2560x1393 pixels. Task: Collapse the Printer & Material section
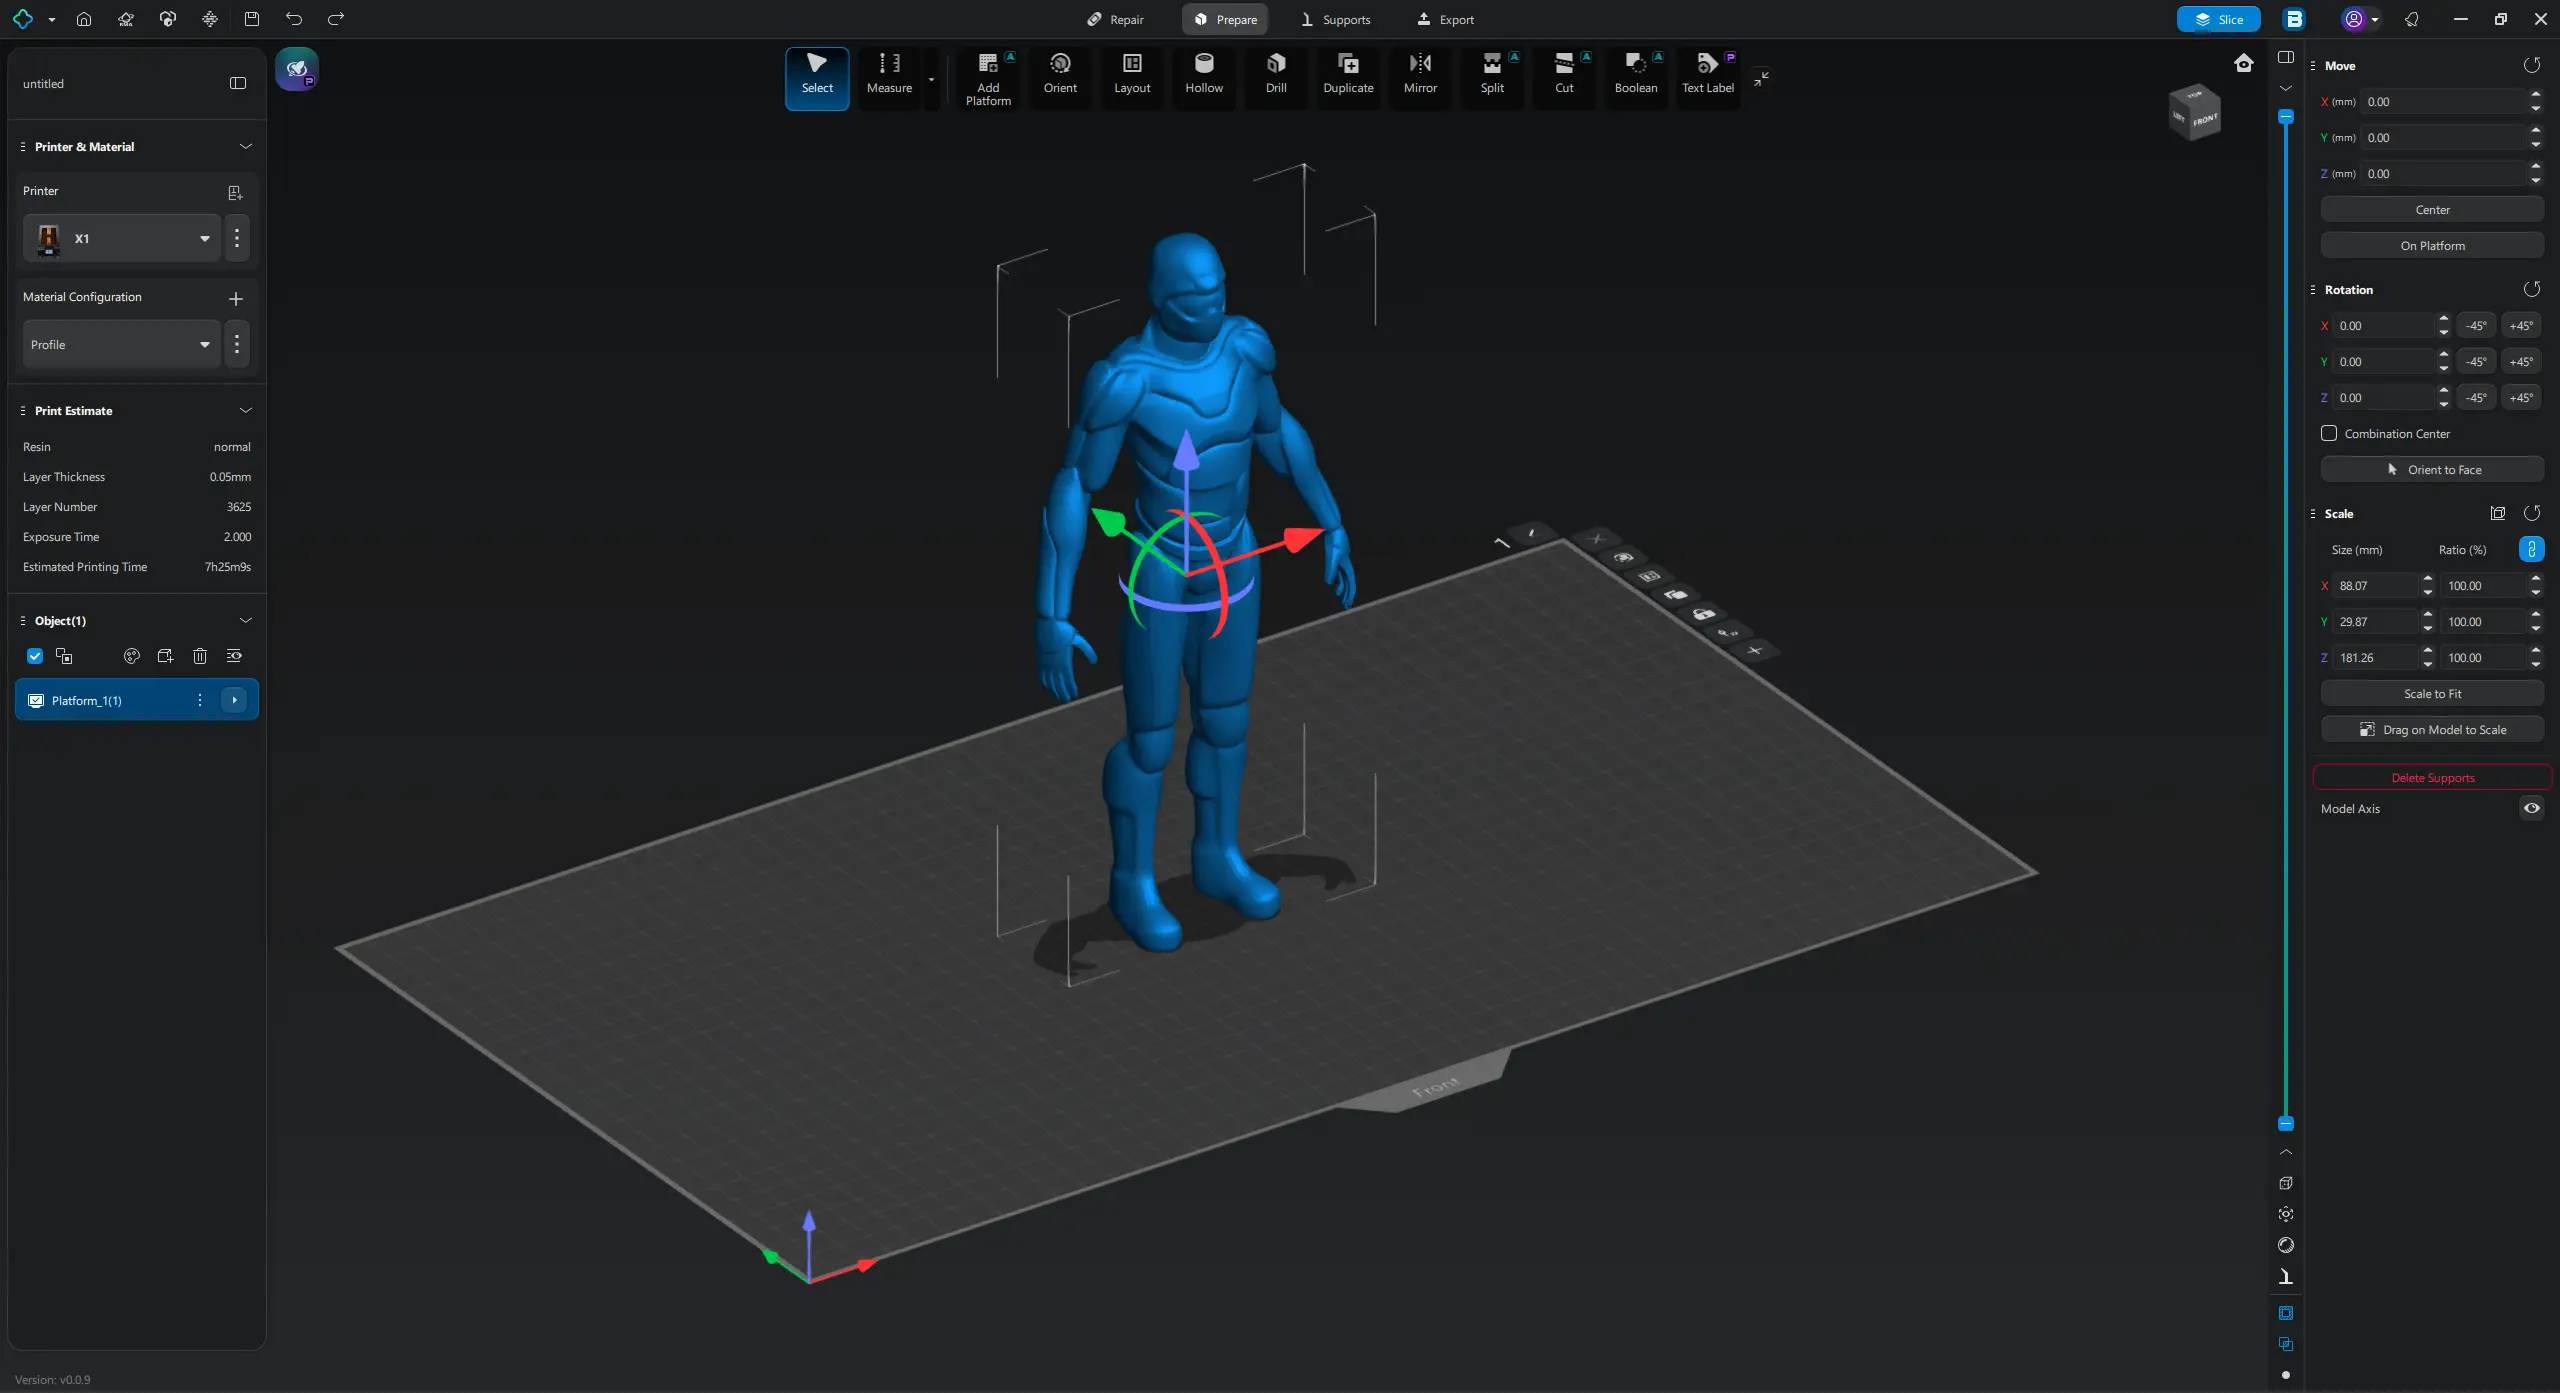(x=246, y=146)
